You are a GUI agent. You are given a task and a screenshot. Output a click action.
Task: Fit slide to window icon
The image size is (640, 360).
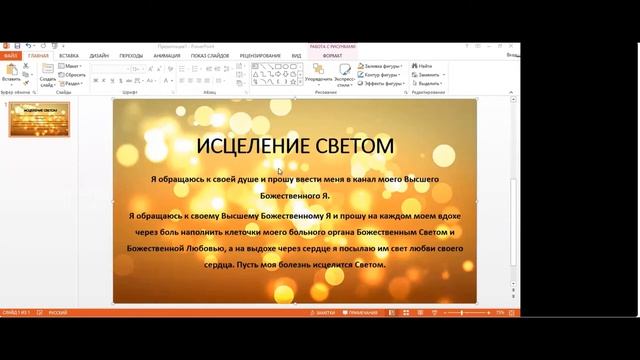[512, 313]
